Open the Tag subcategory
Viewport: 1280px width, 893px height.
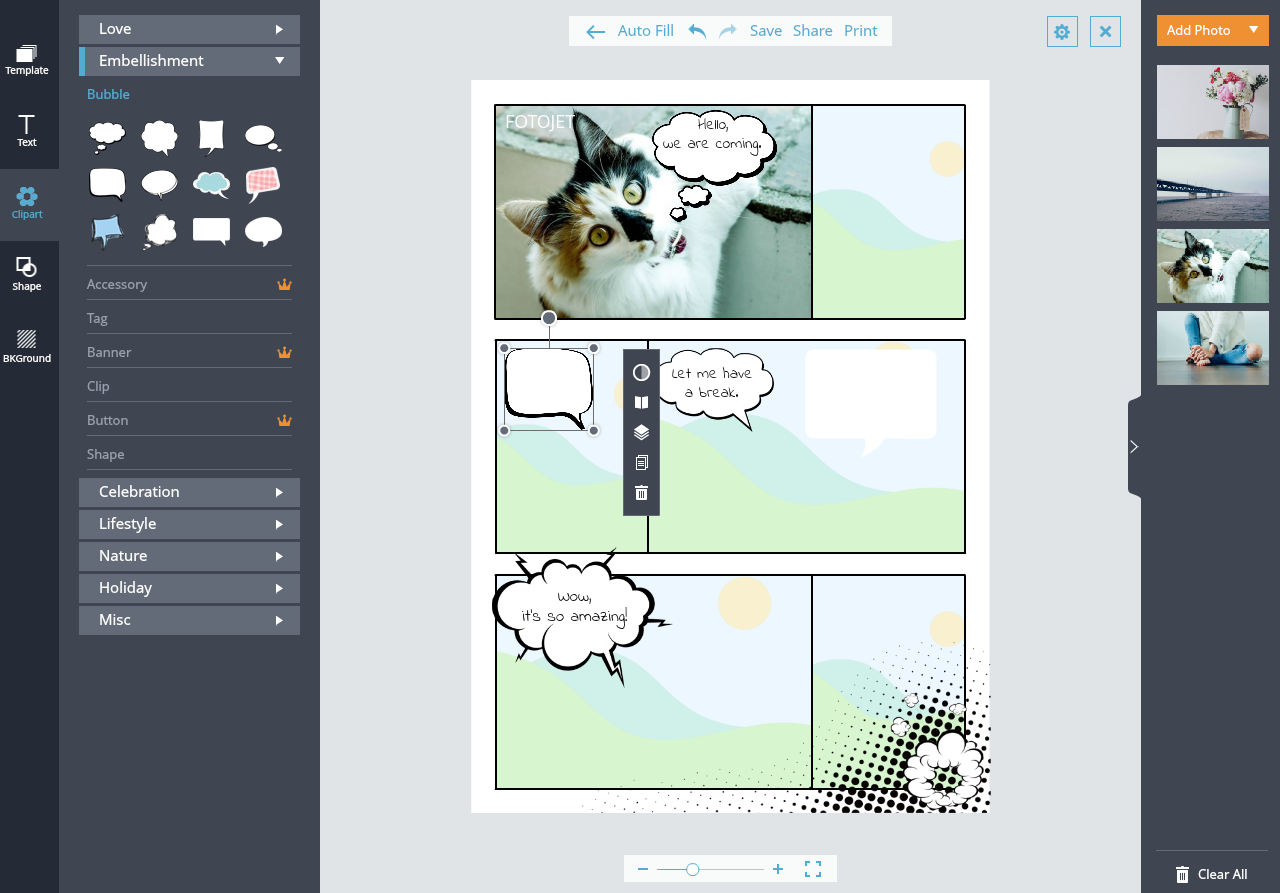point(189,318)
